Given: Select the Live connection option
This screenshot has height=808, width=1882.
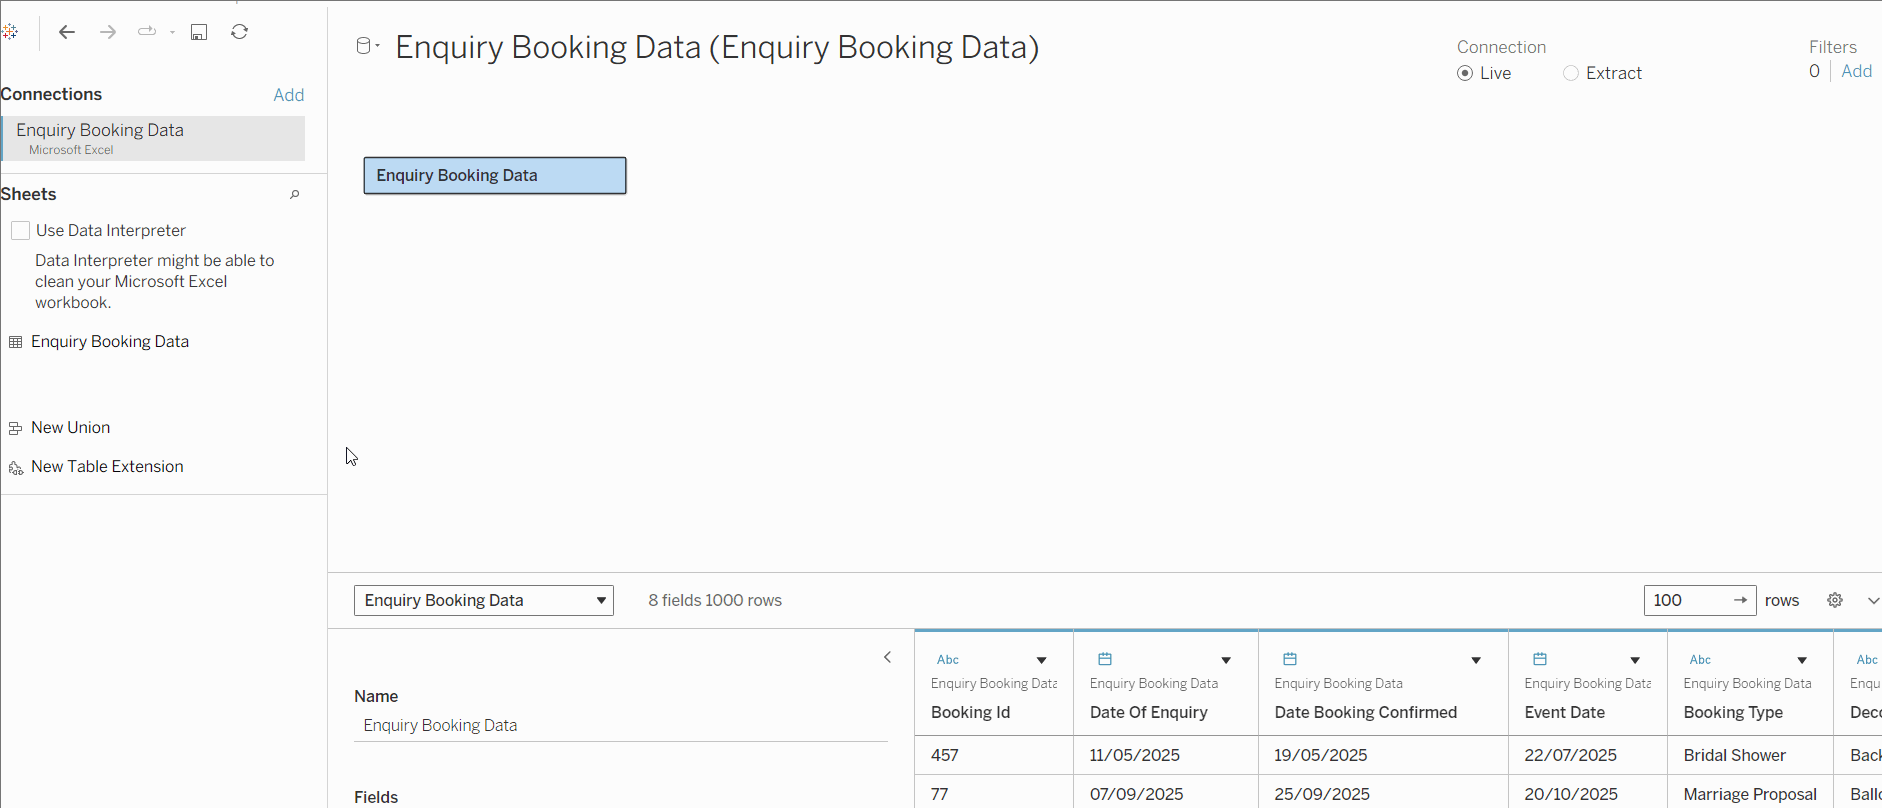Looking at the screenshot, I should point(1465,73).
